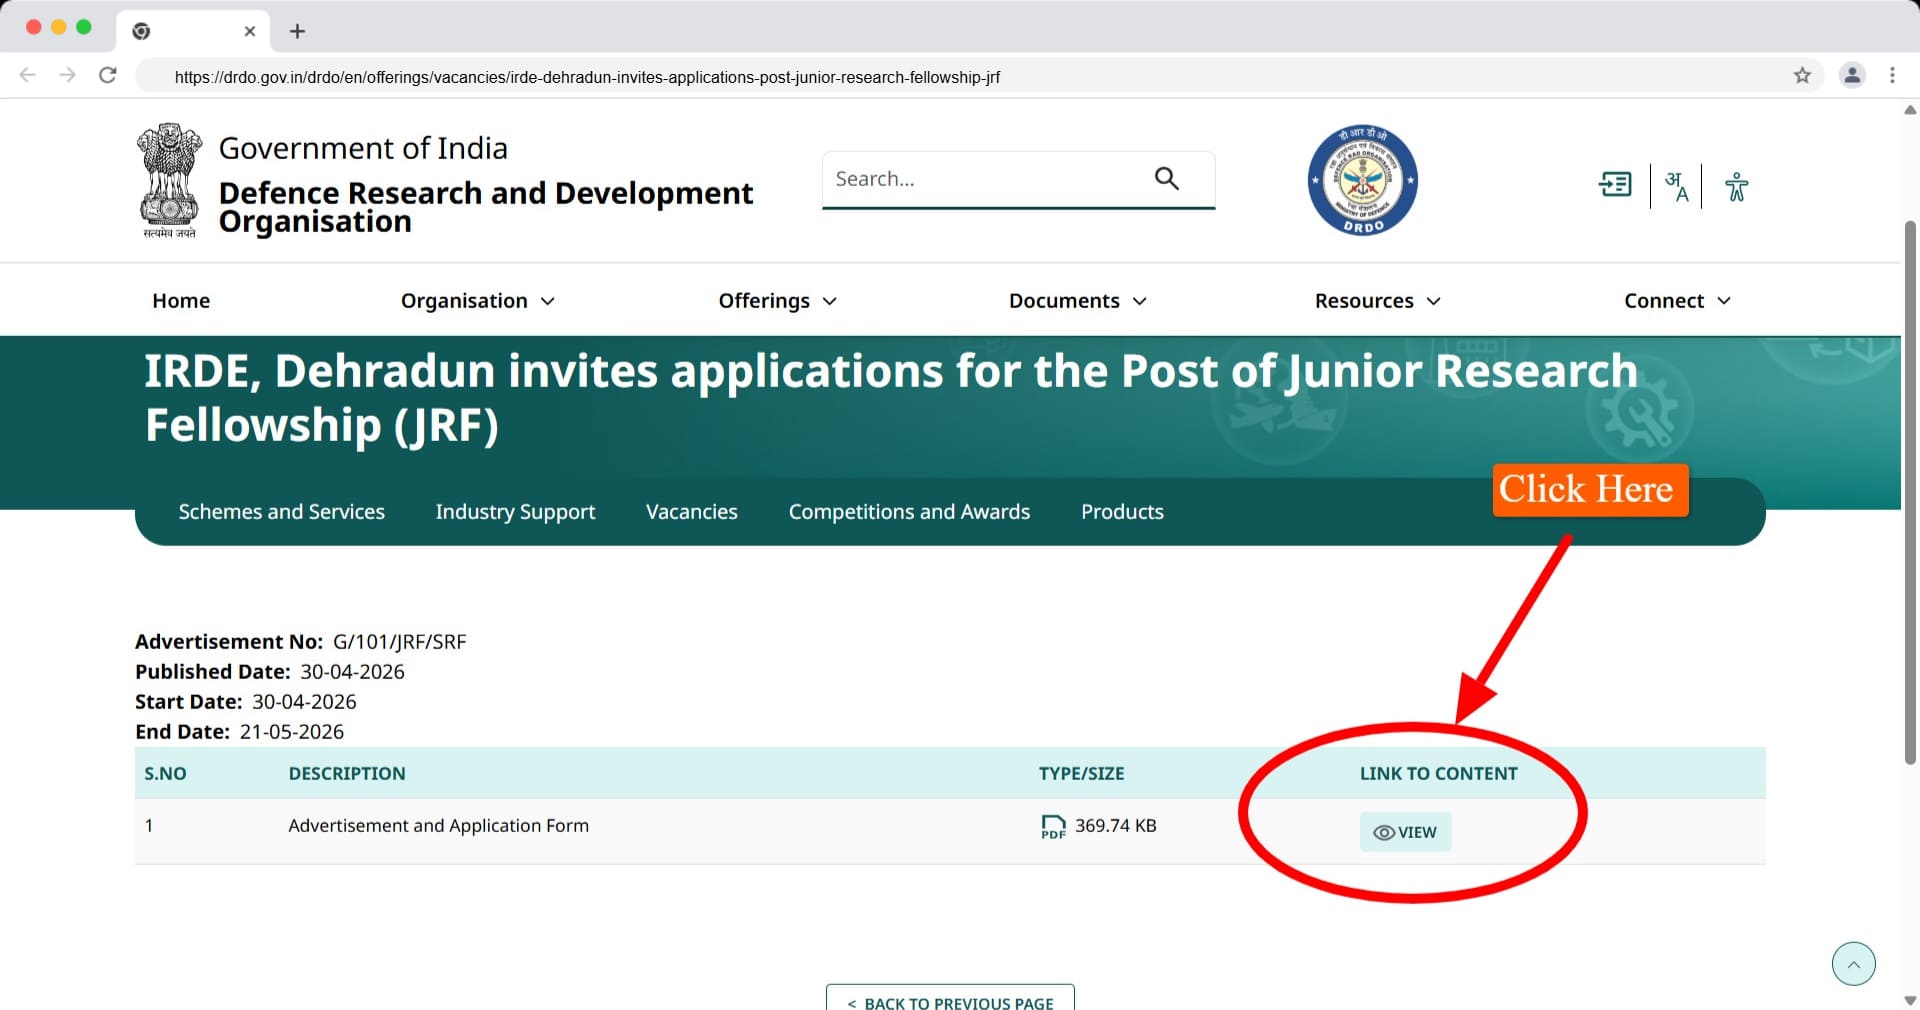
Task: Click the scroll-to-top circular button
Action: coord(1853,964)
